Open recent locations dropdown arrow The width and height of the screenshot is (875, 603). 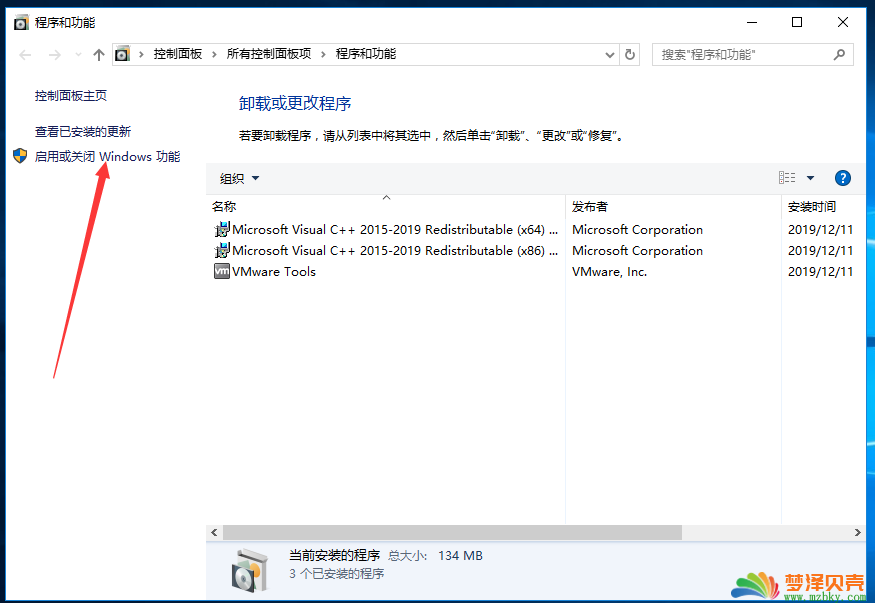pyautogui.click(x=78, y=55)
